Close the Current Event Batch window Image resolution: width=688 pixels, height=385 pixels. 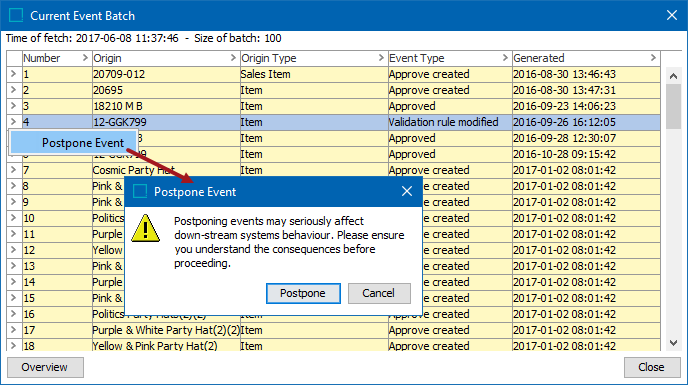671,15
